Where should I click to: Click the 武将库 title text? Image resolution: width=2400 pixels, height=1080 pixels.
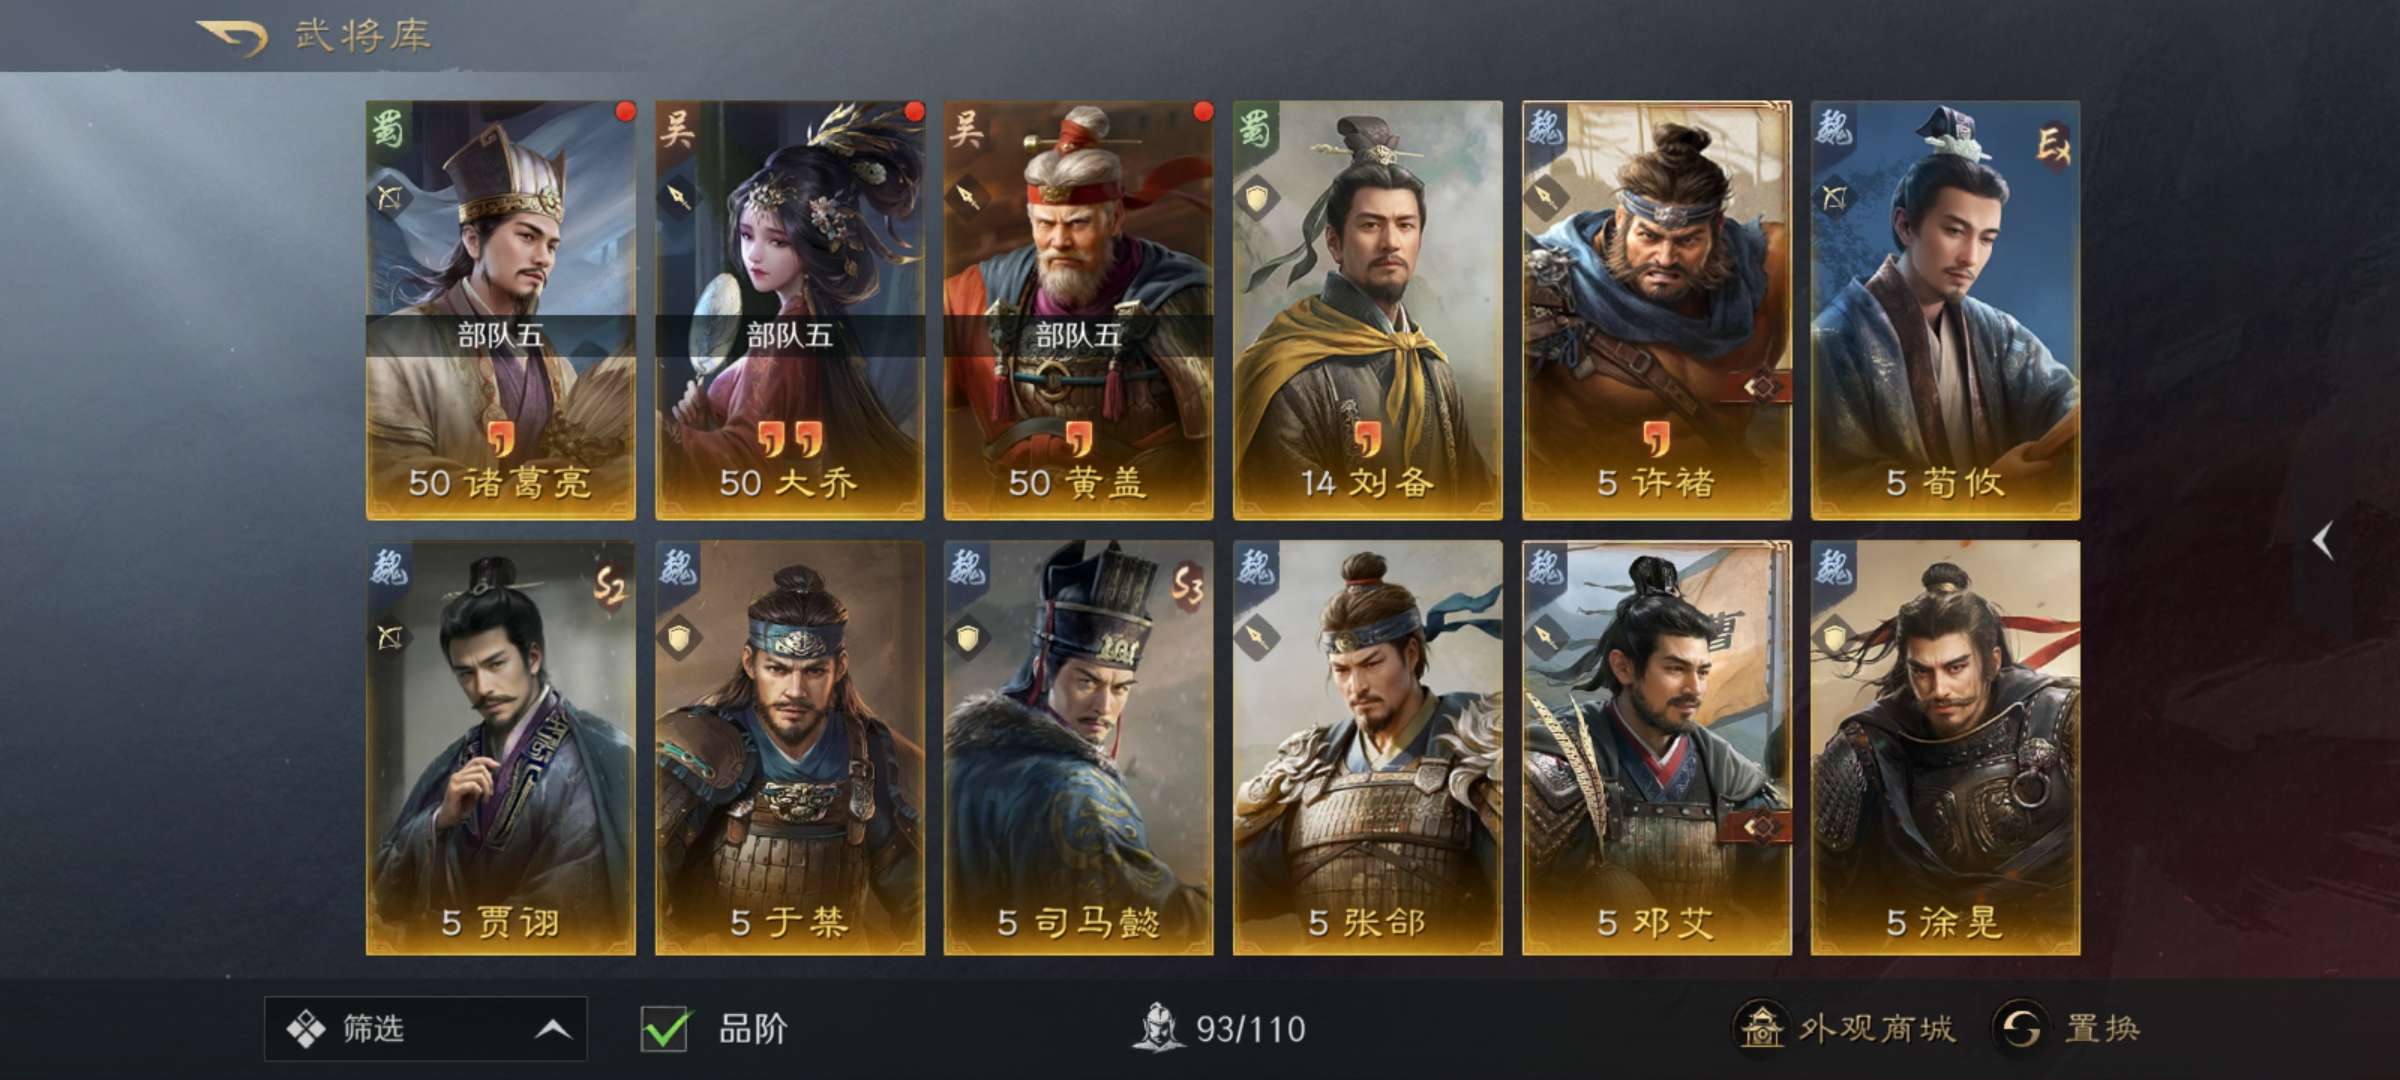362,36
